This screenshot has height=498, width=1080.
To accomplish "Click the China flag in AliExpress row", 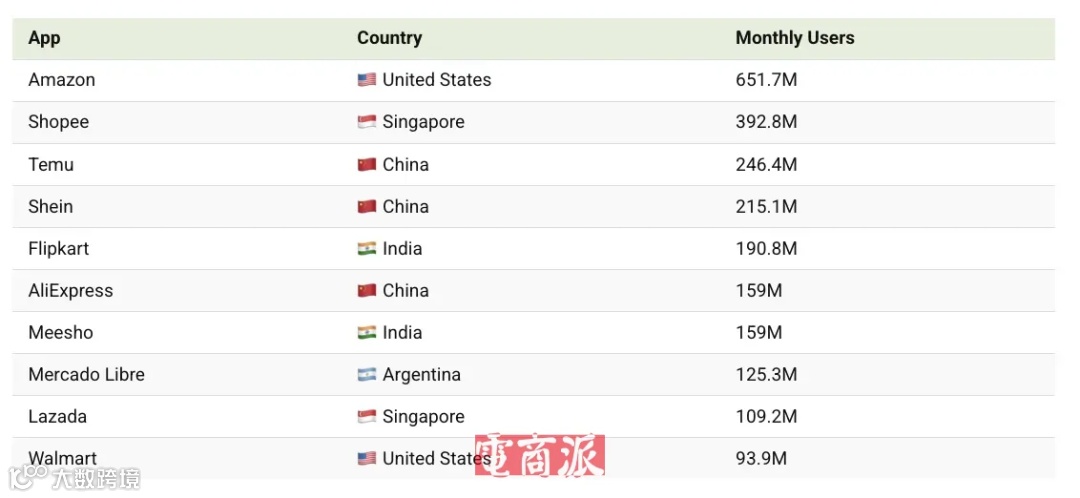I will tap(366, 291).
